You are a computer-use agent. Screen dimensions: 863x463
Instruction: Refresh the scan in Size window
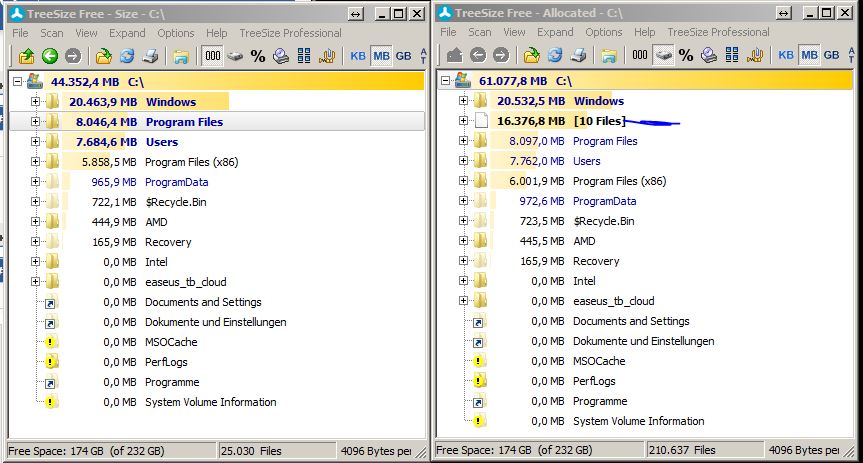coord(127,56)
